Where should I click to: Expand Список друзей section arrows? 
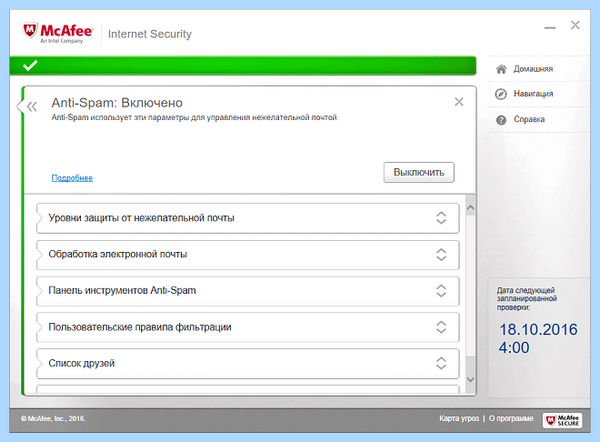pos(441,363)
